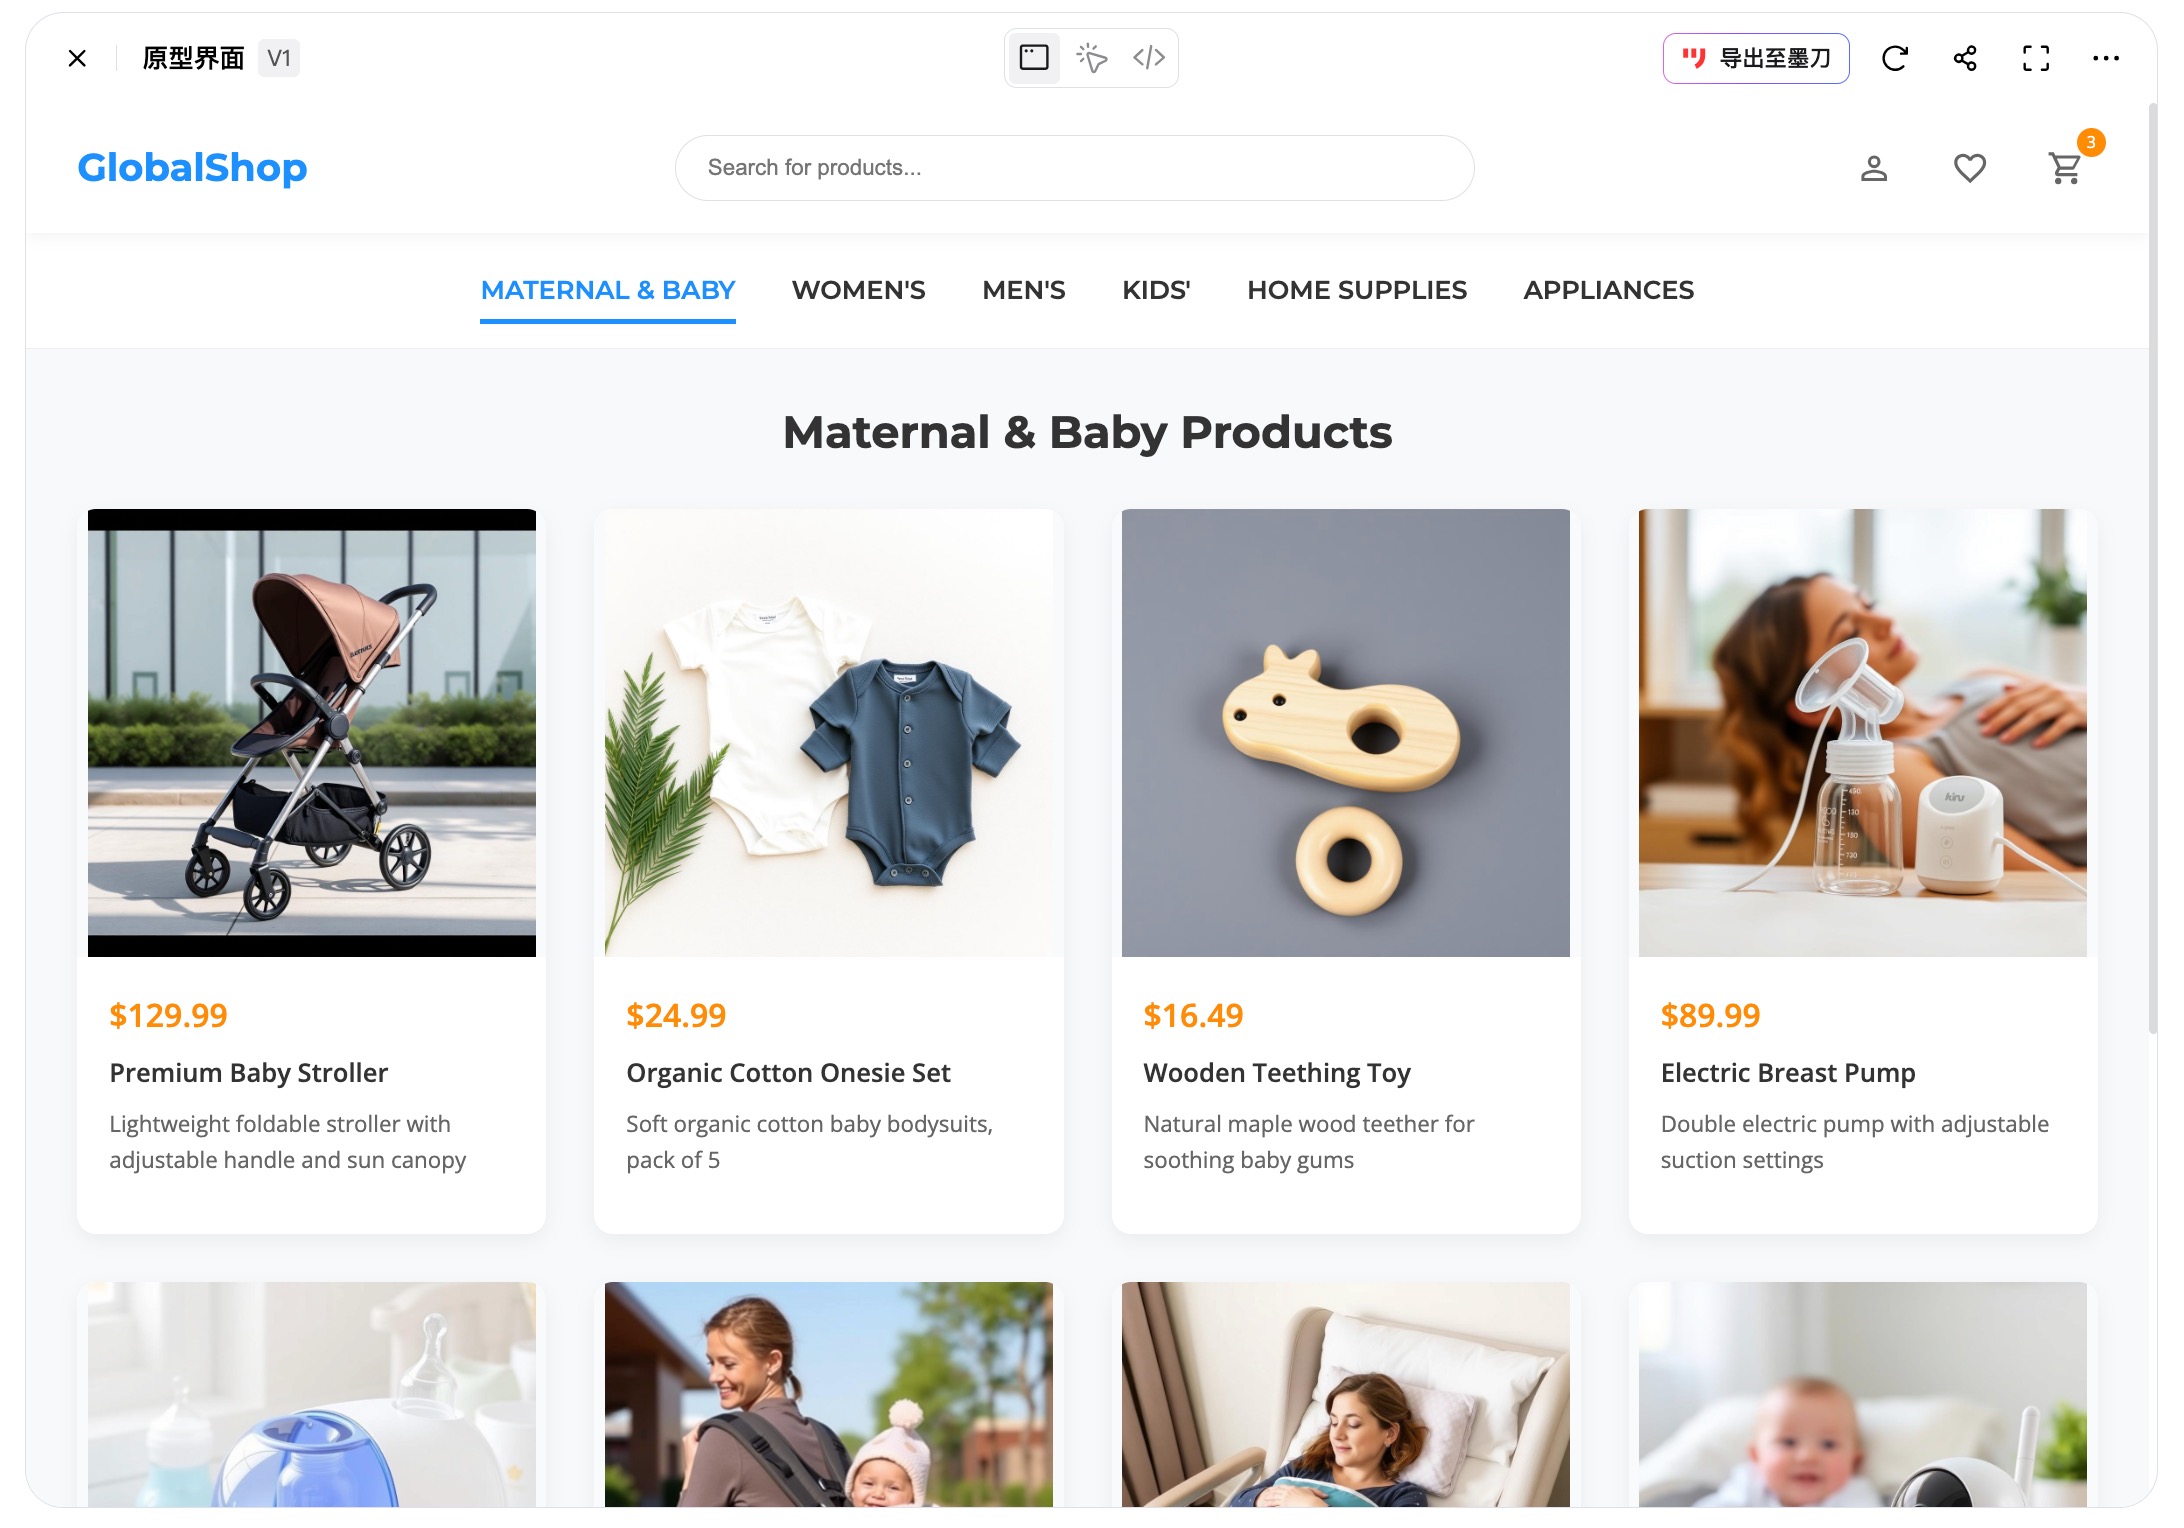Click the Electric Breast Pump title
2184x1528 pixels.
[1788, 1073]
